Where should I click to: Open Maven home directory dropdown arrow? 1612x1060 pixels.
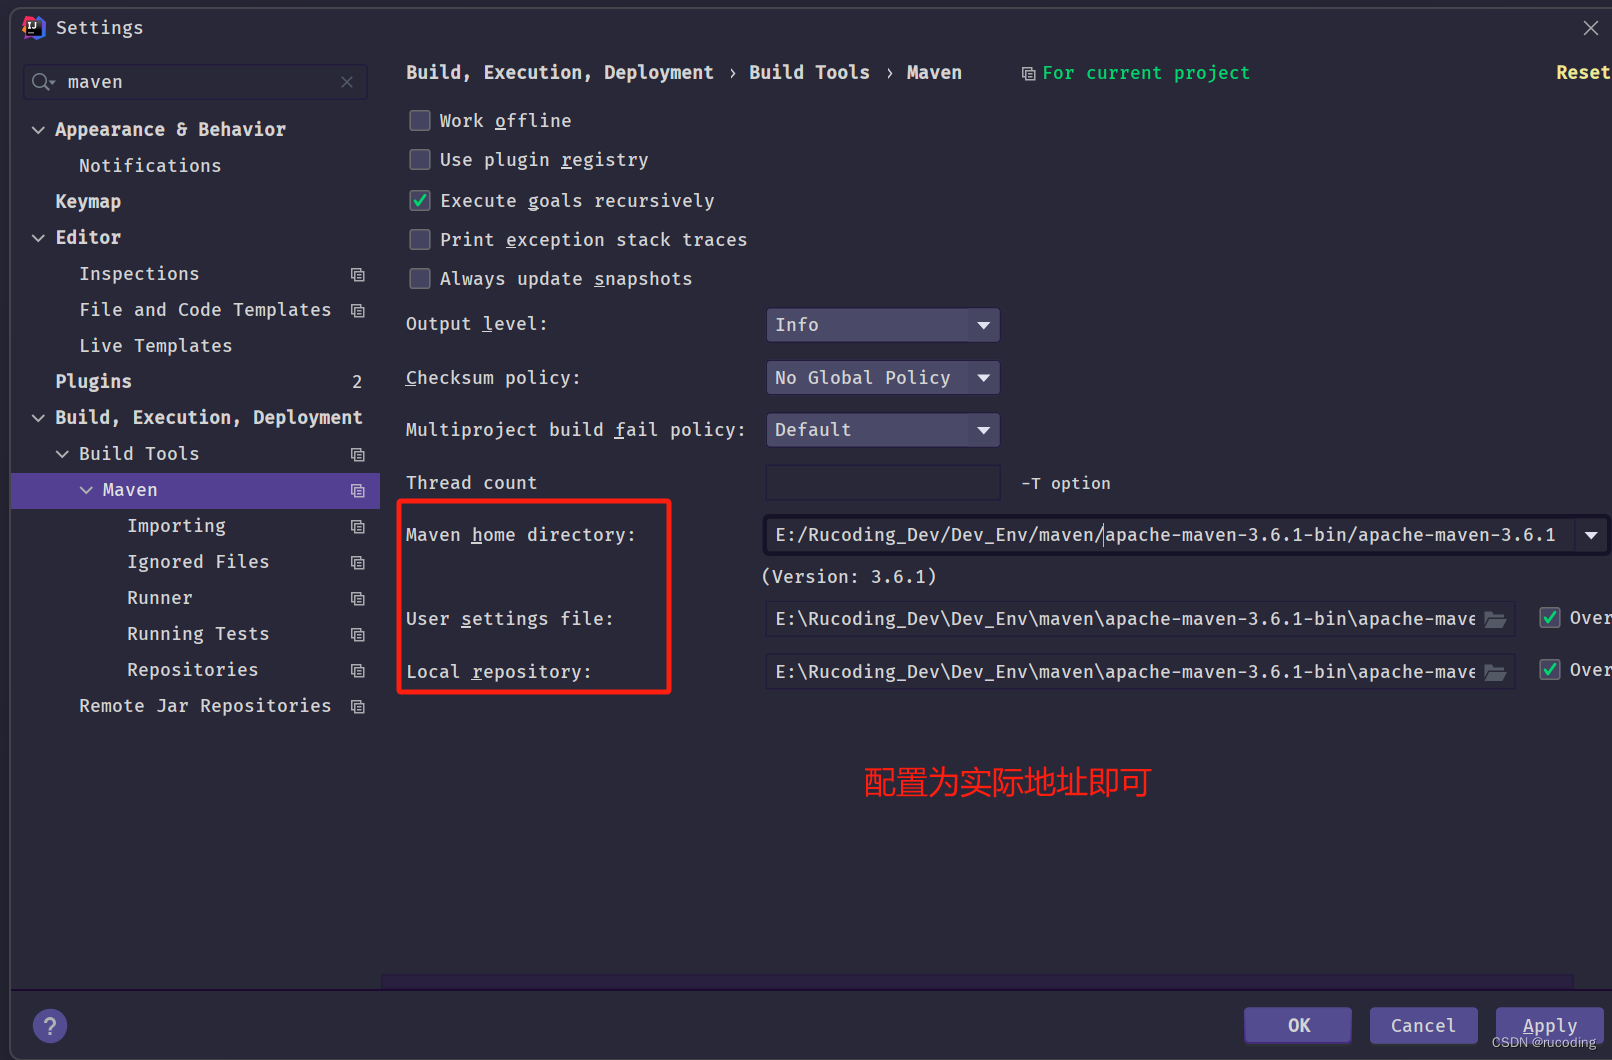[x=1590, y=535]
